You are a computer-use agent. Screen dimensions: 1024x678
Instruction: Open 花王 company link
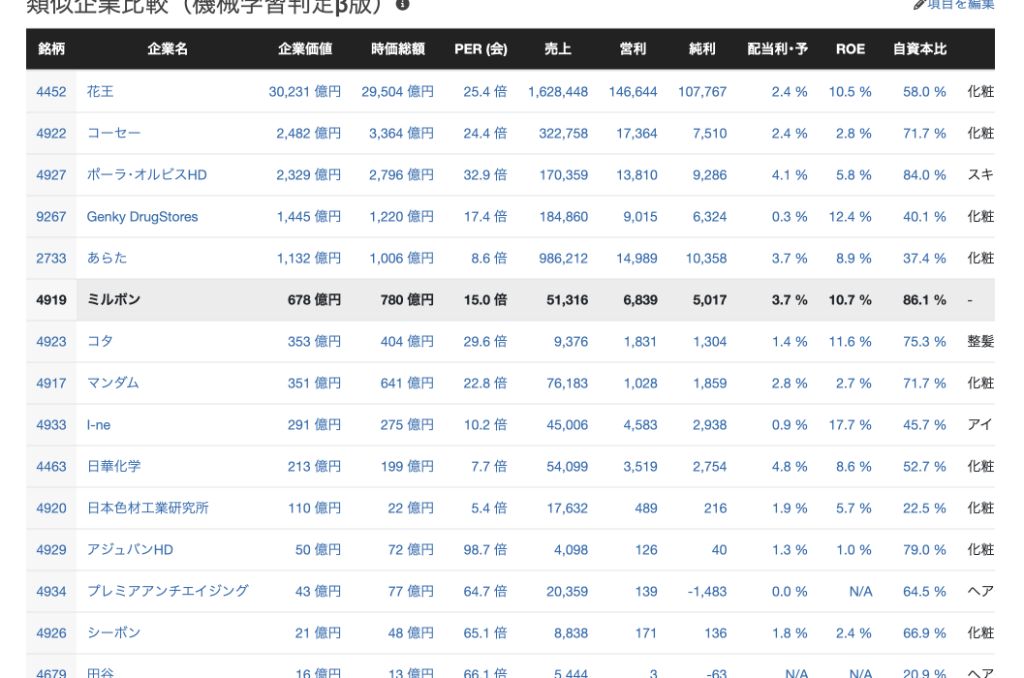(100, 91)
